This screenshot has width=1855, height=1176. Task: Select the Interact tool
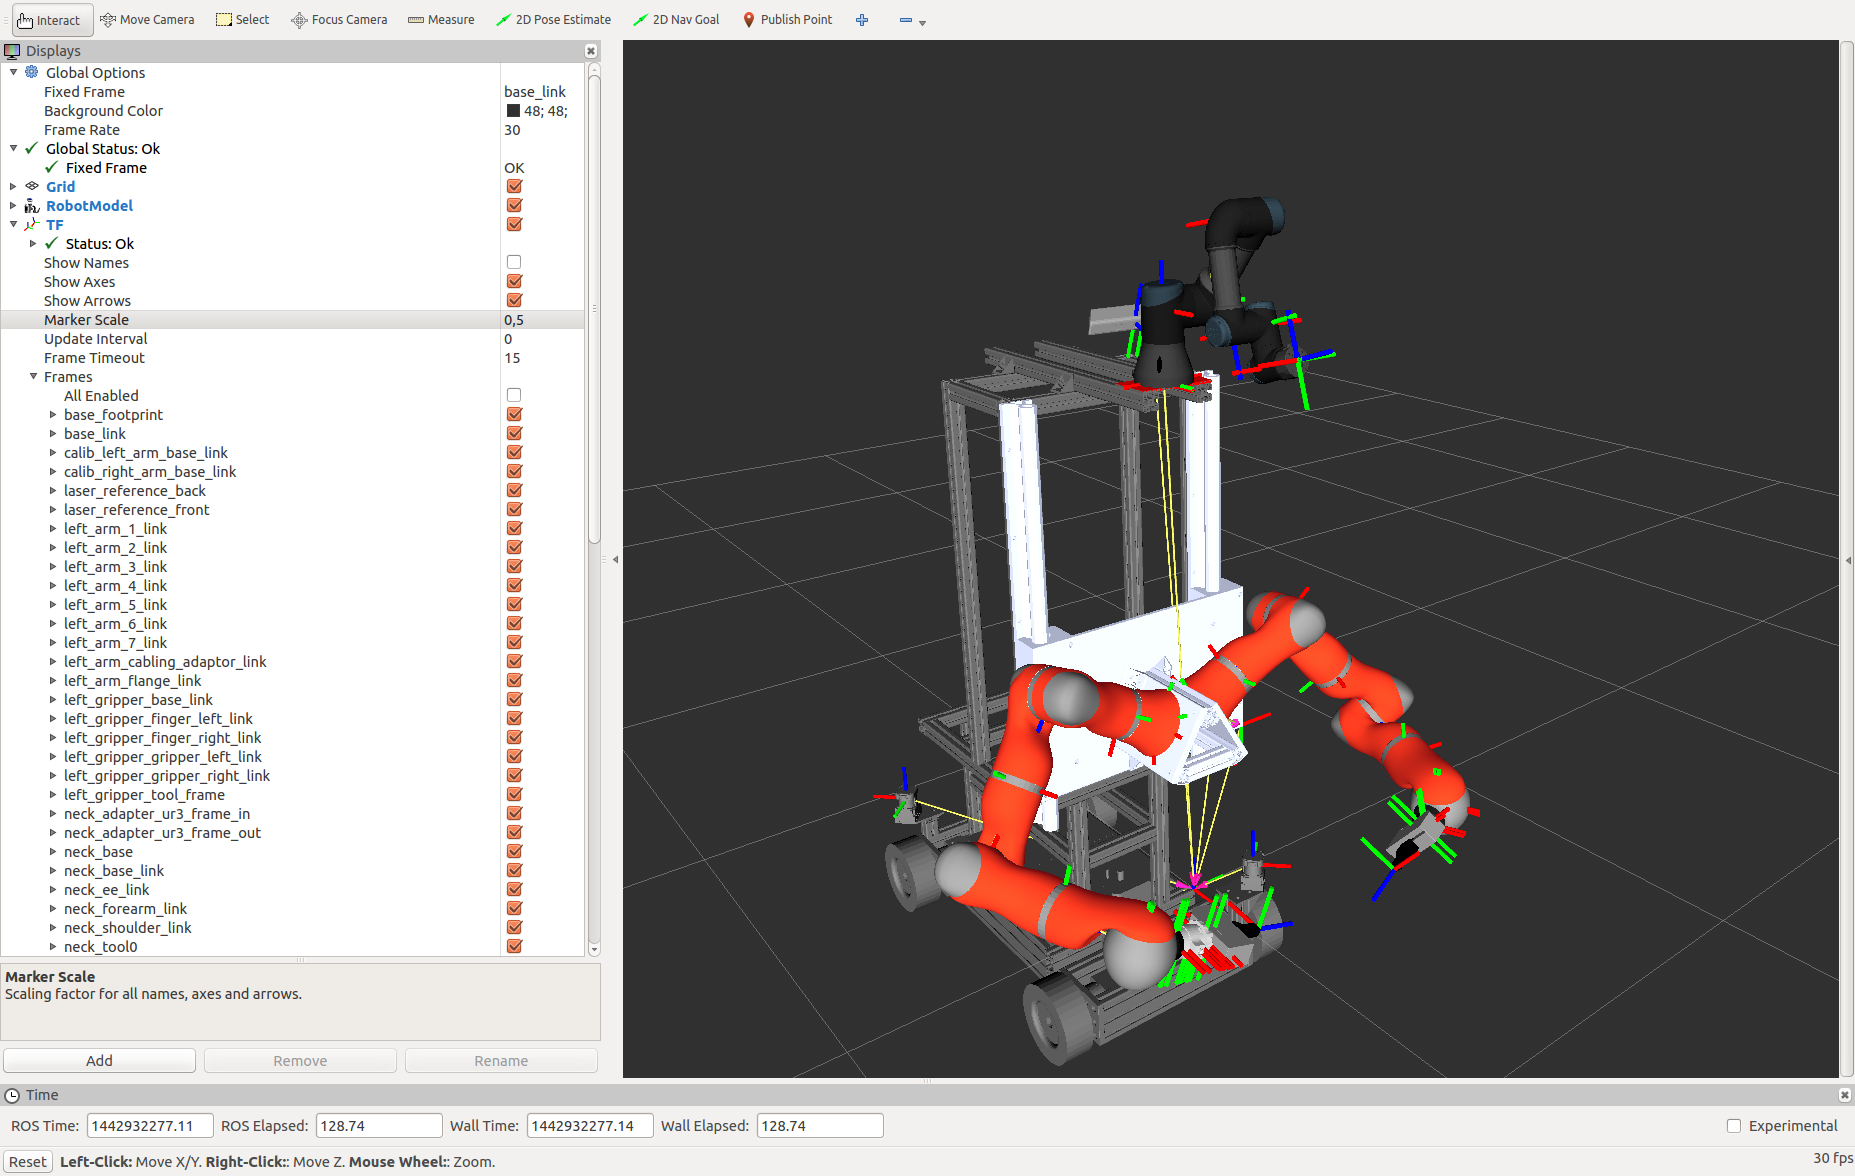50,20
